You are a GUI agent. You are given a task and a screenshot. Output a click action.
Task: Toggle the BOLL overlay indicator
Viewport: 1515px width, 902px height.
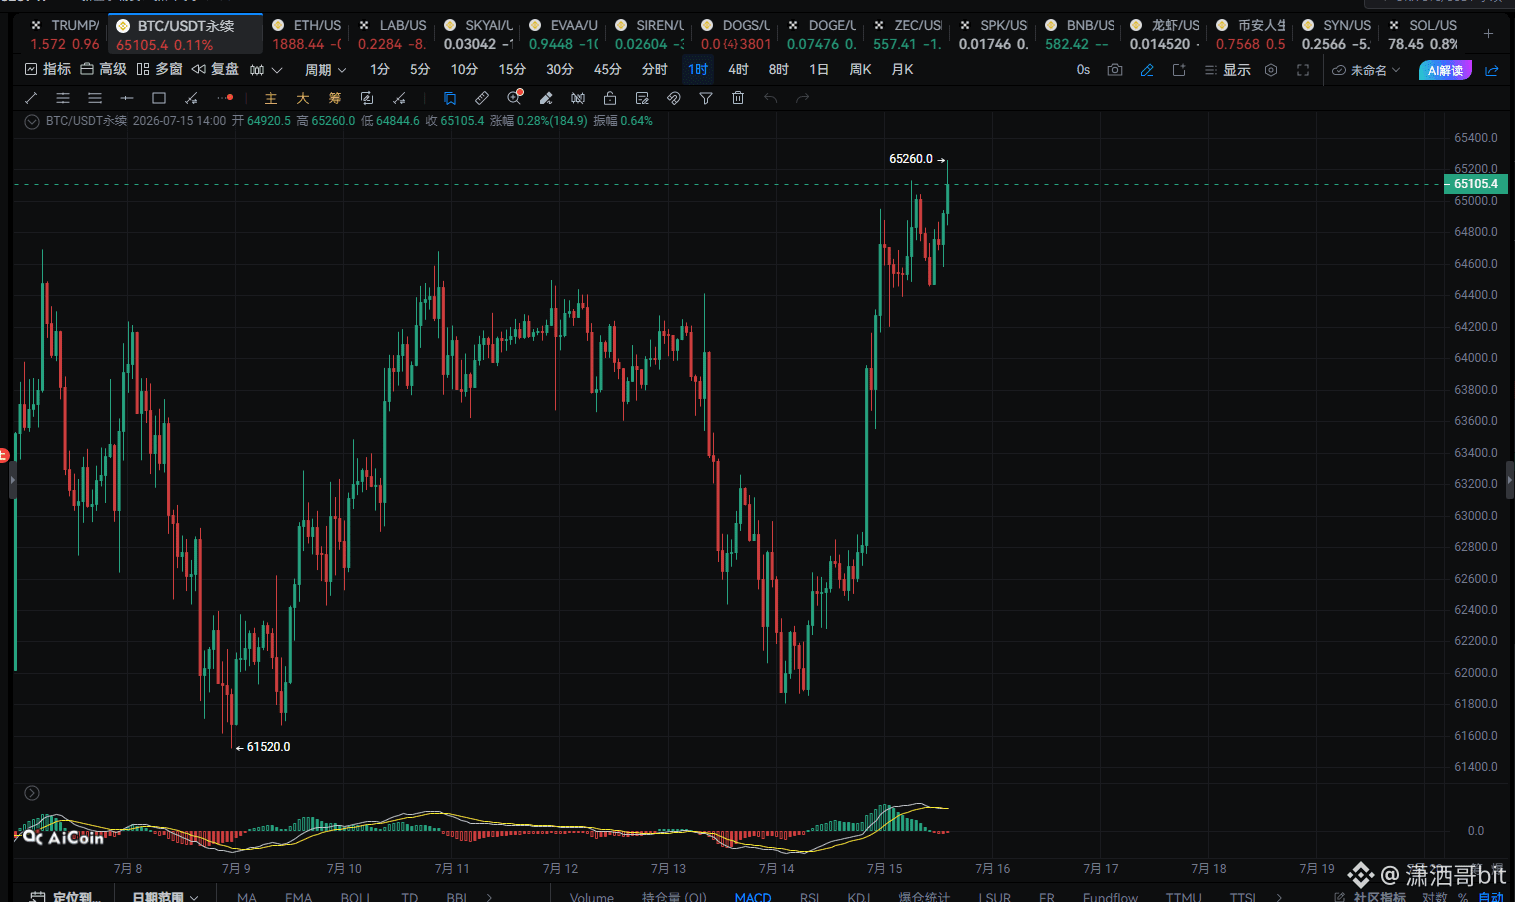355,896
